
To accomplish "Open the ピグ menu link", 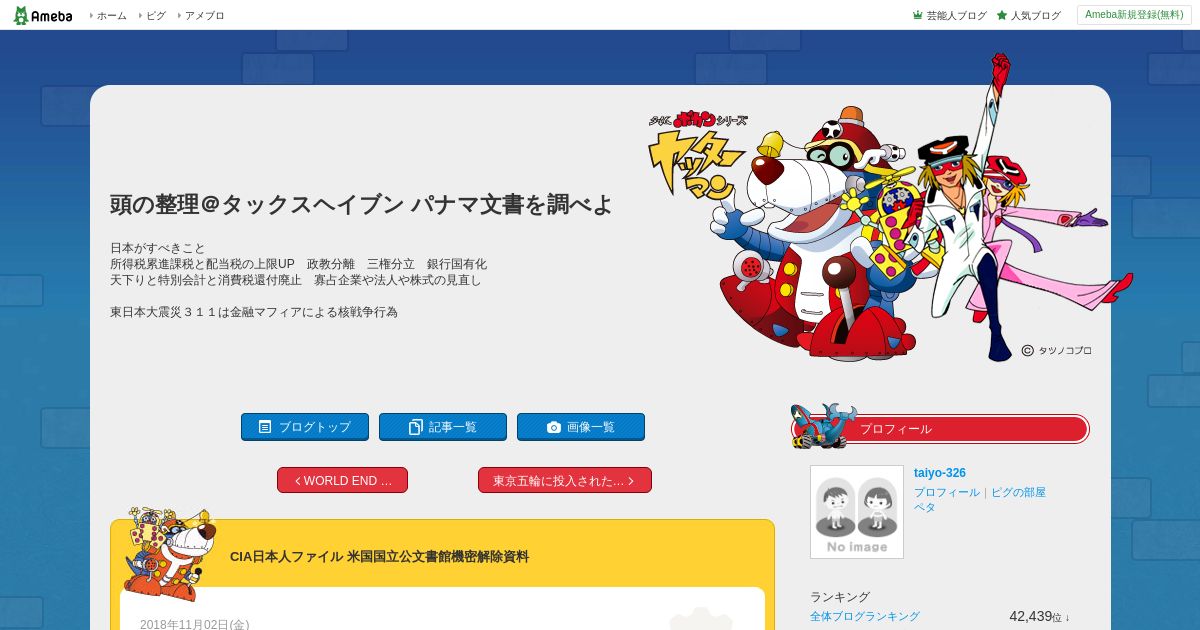I will 156,16.
